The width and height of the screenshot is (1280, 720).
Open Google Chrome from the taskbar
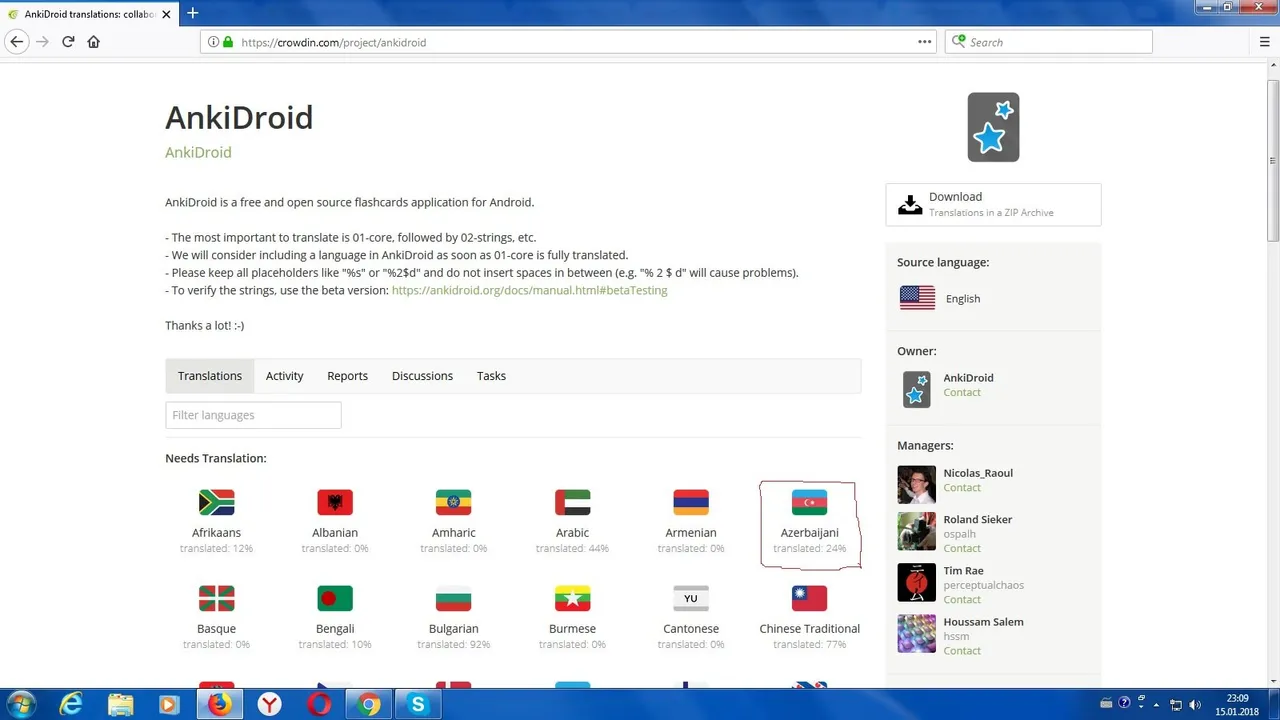pyautogui.click(x=369, y=704)
